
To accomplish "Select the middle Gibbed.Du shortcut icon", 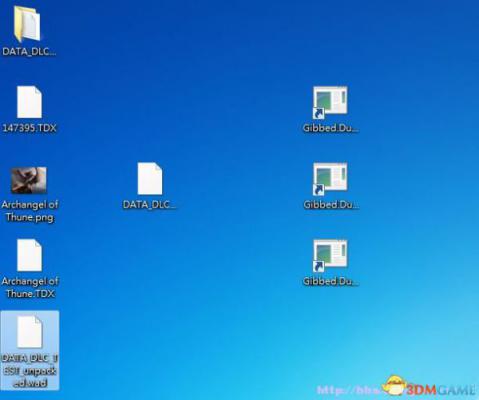I will coord(330,179).
